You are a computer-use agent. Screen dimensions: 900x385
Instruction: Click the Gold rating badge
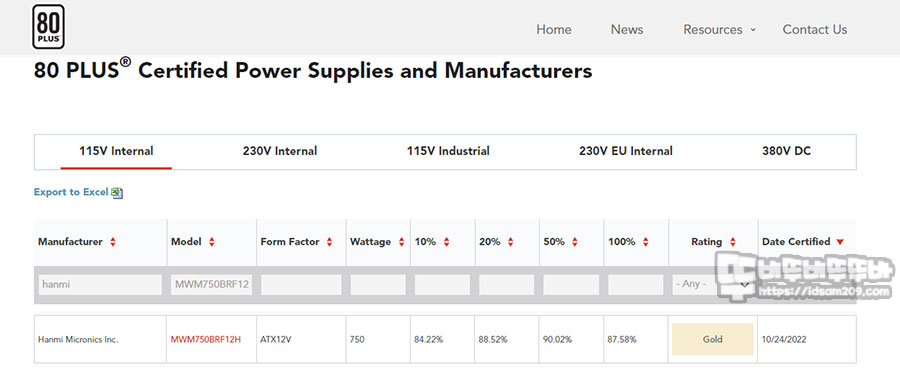[712, 339]
